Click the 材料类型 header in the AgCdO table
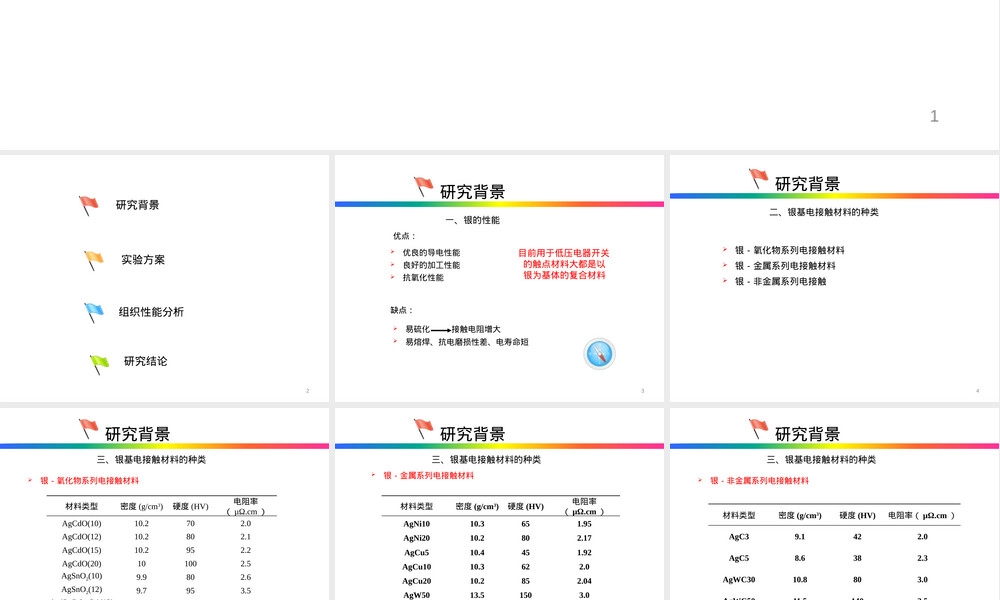The width and height of the screenshot is (1000, 600). (x=82, y=507)
